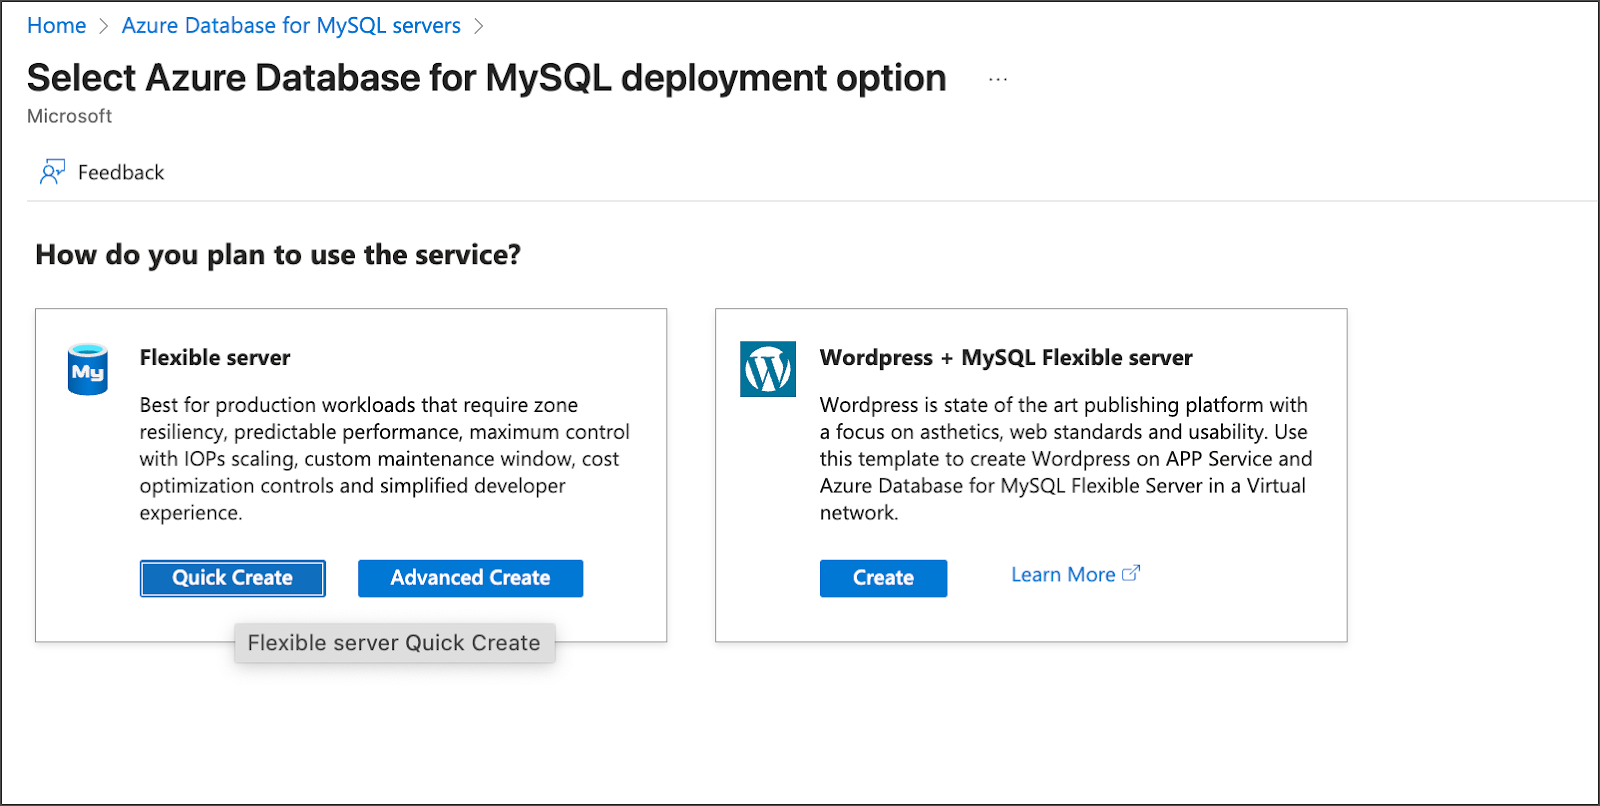This screenshot has height=806, width=1600.
Task: Click the breadcrumb chevron after Home
Action: pyautogui.click(x=103, y=26)
